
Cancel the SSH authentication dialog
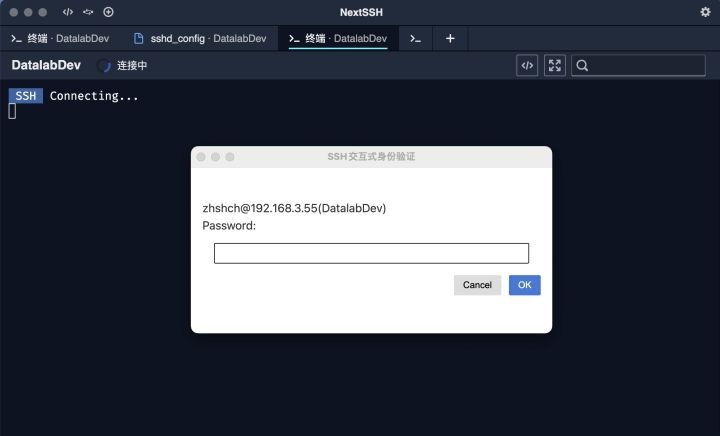pyautogui.click(x=477, y=285)
